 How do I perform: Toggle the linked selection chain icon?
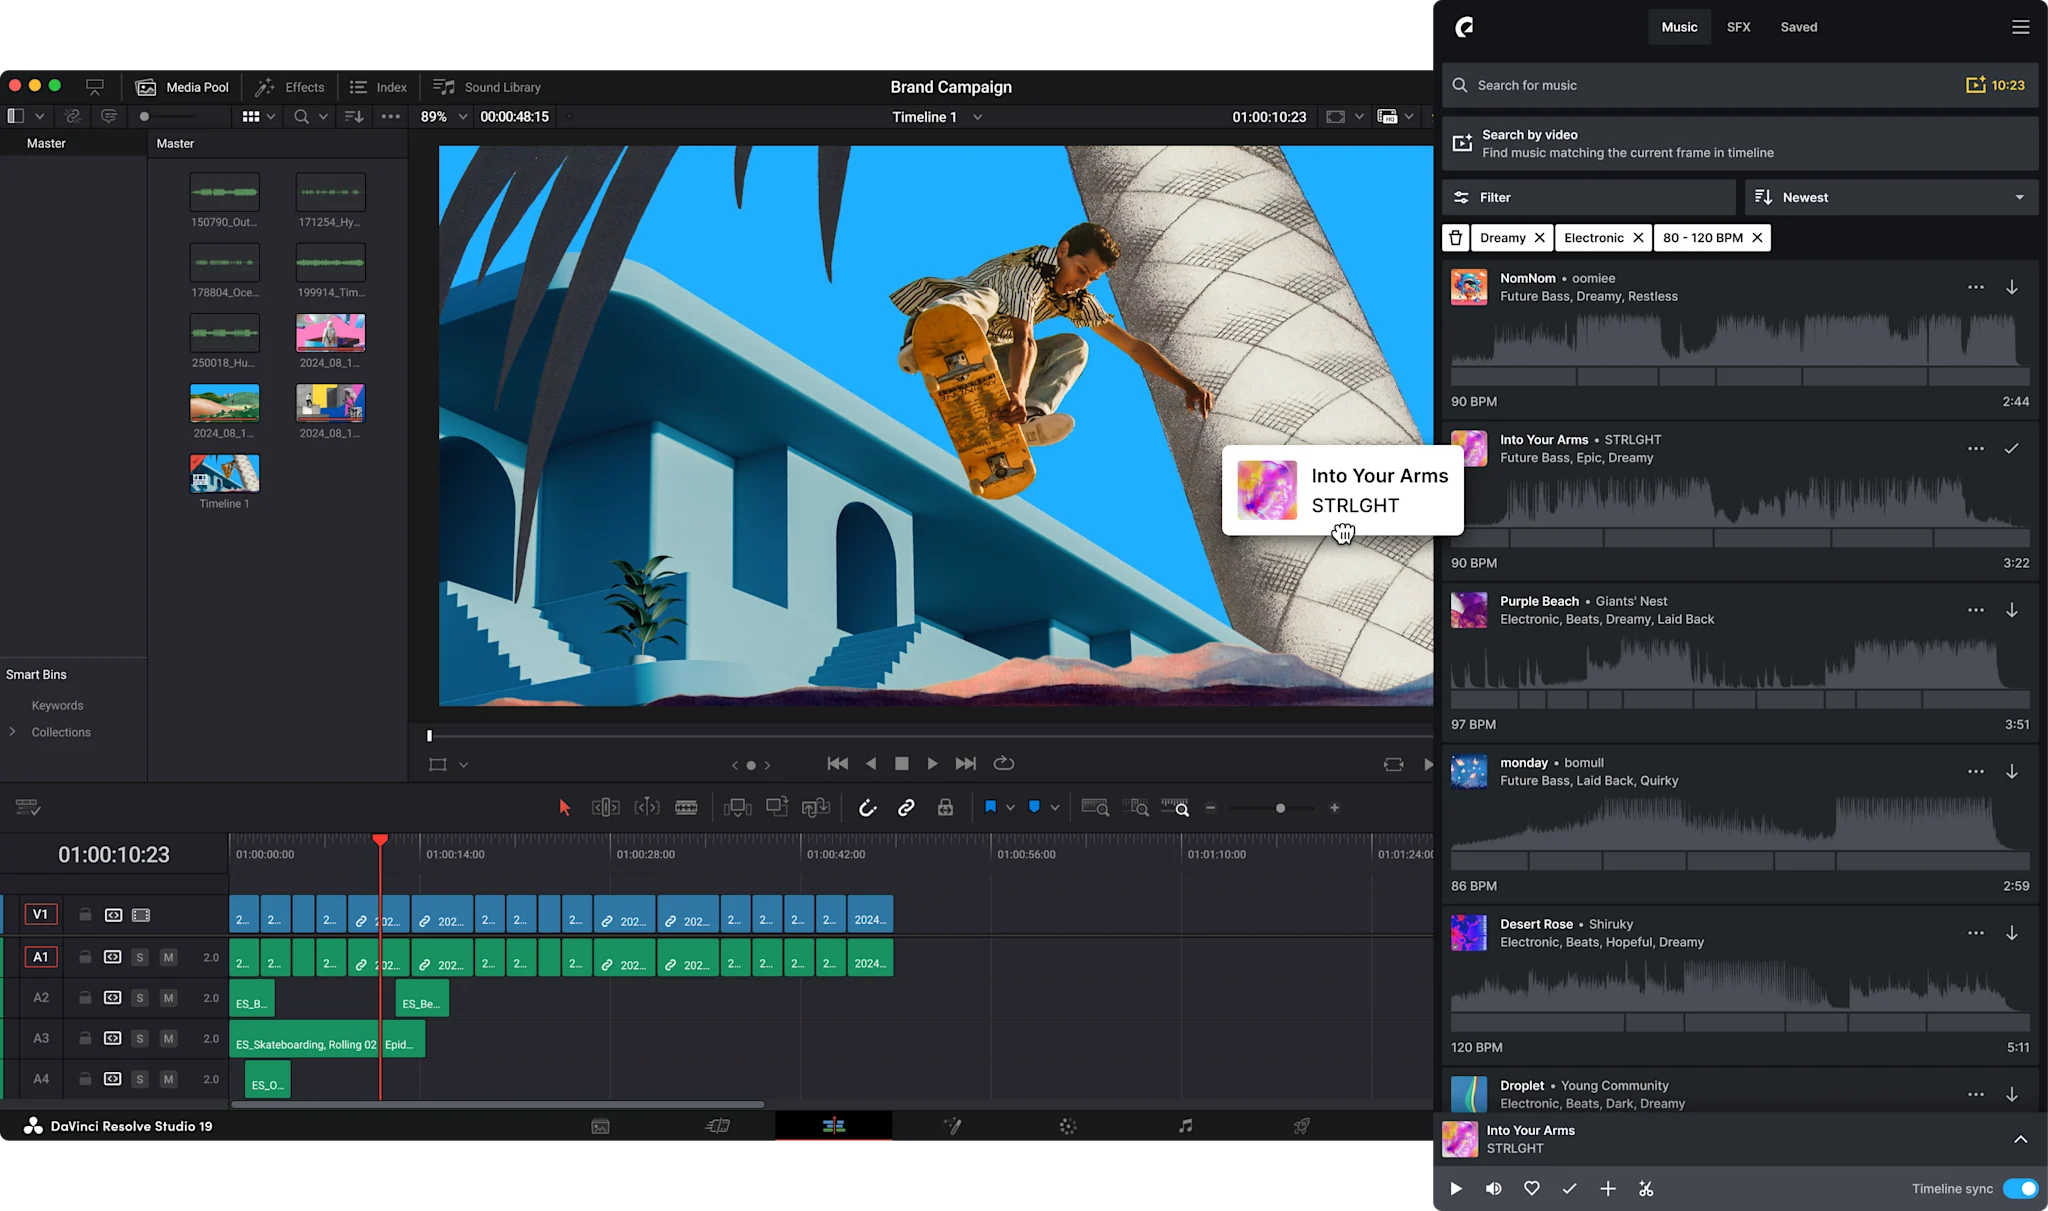(x=906, y=807)
